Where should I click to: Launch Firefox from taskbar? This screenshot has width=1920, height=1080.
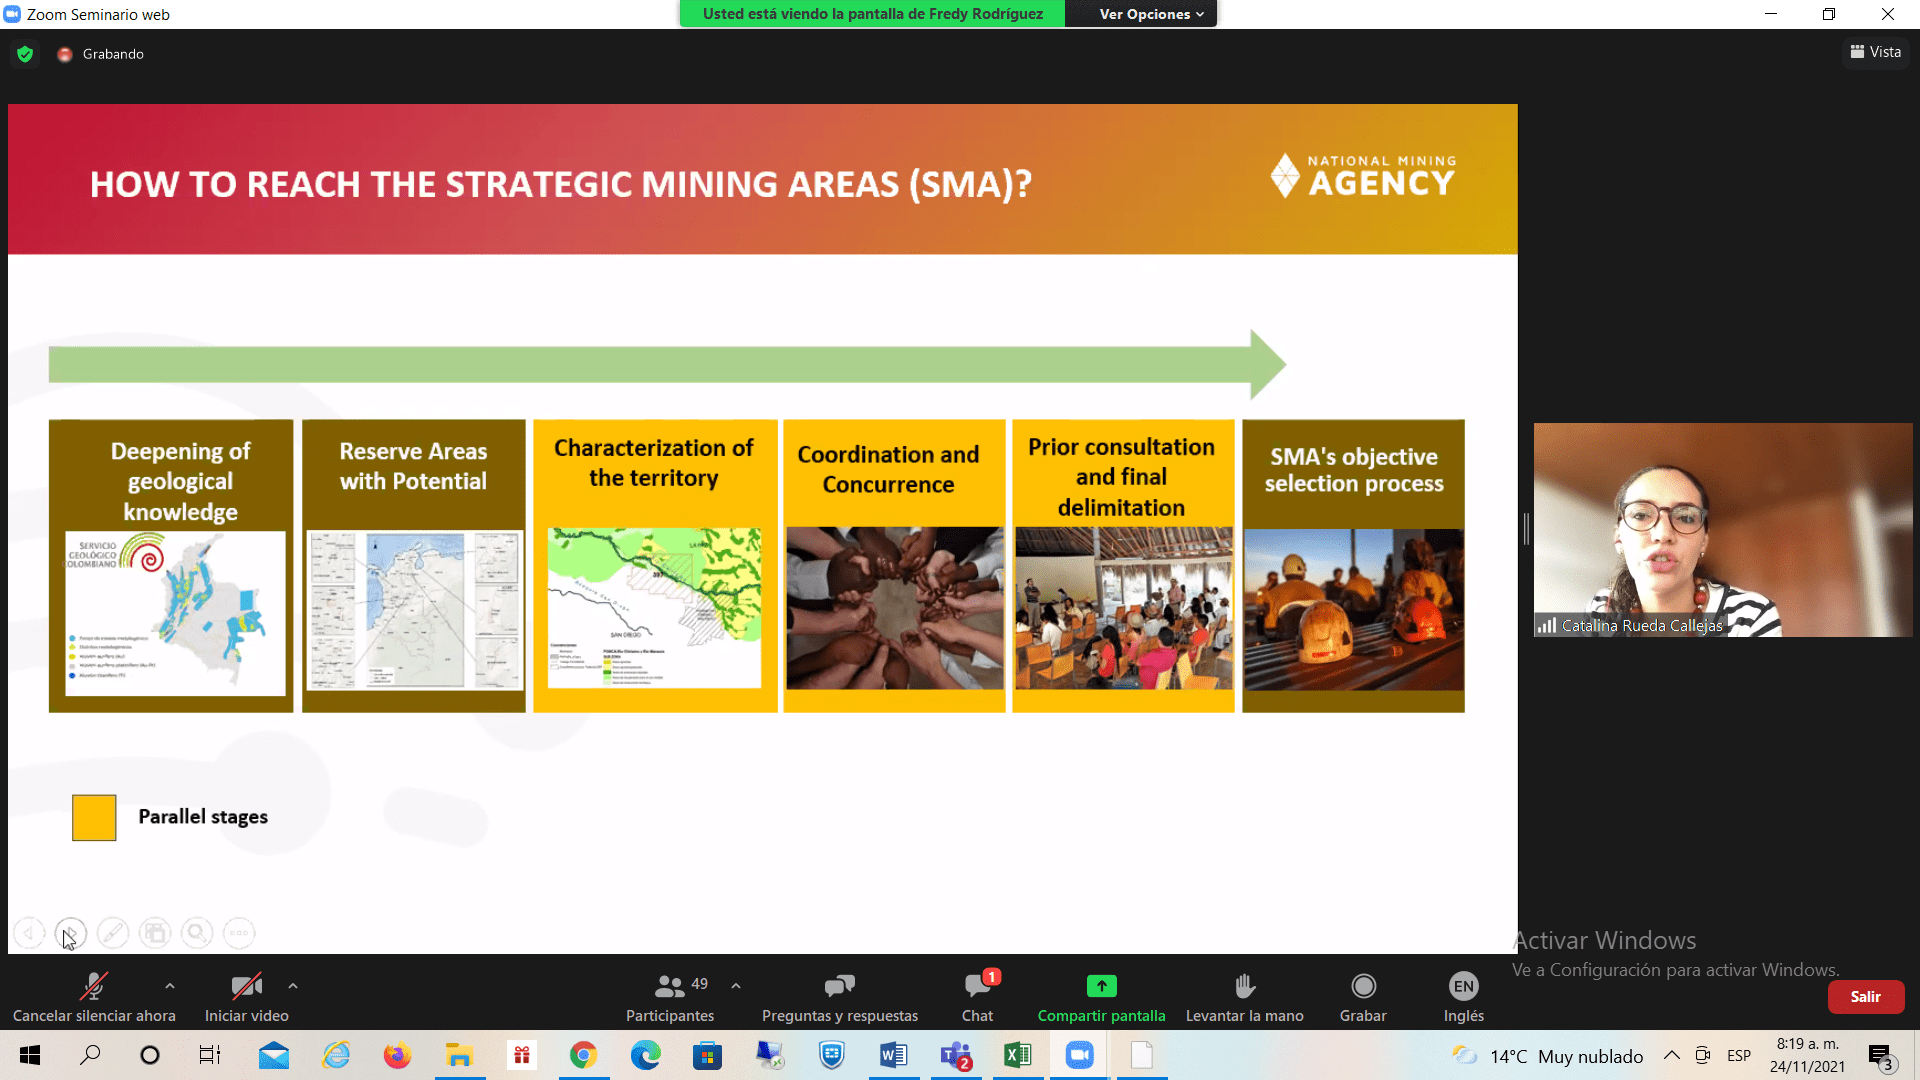(x=397, y=1055)
